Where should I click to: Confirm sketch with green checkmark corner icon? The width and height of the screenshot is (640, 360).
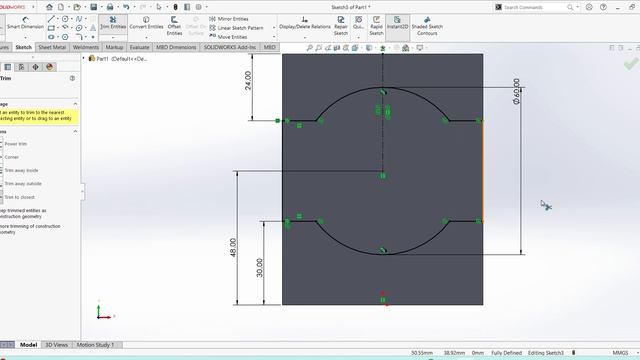631,63
